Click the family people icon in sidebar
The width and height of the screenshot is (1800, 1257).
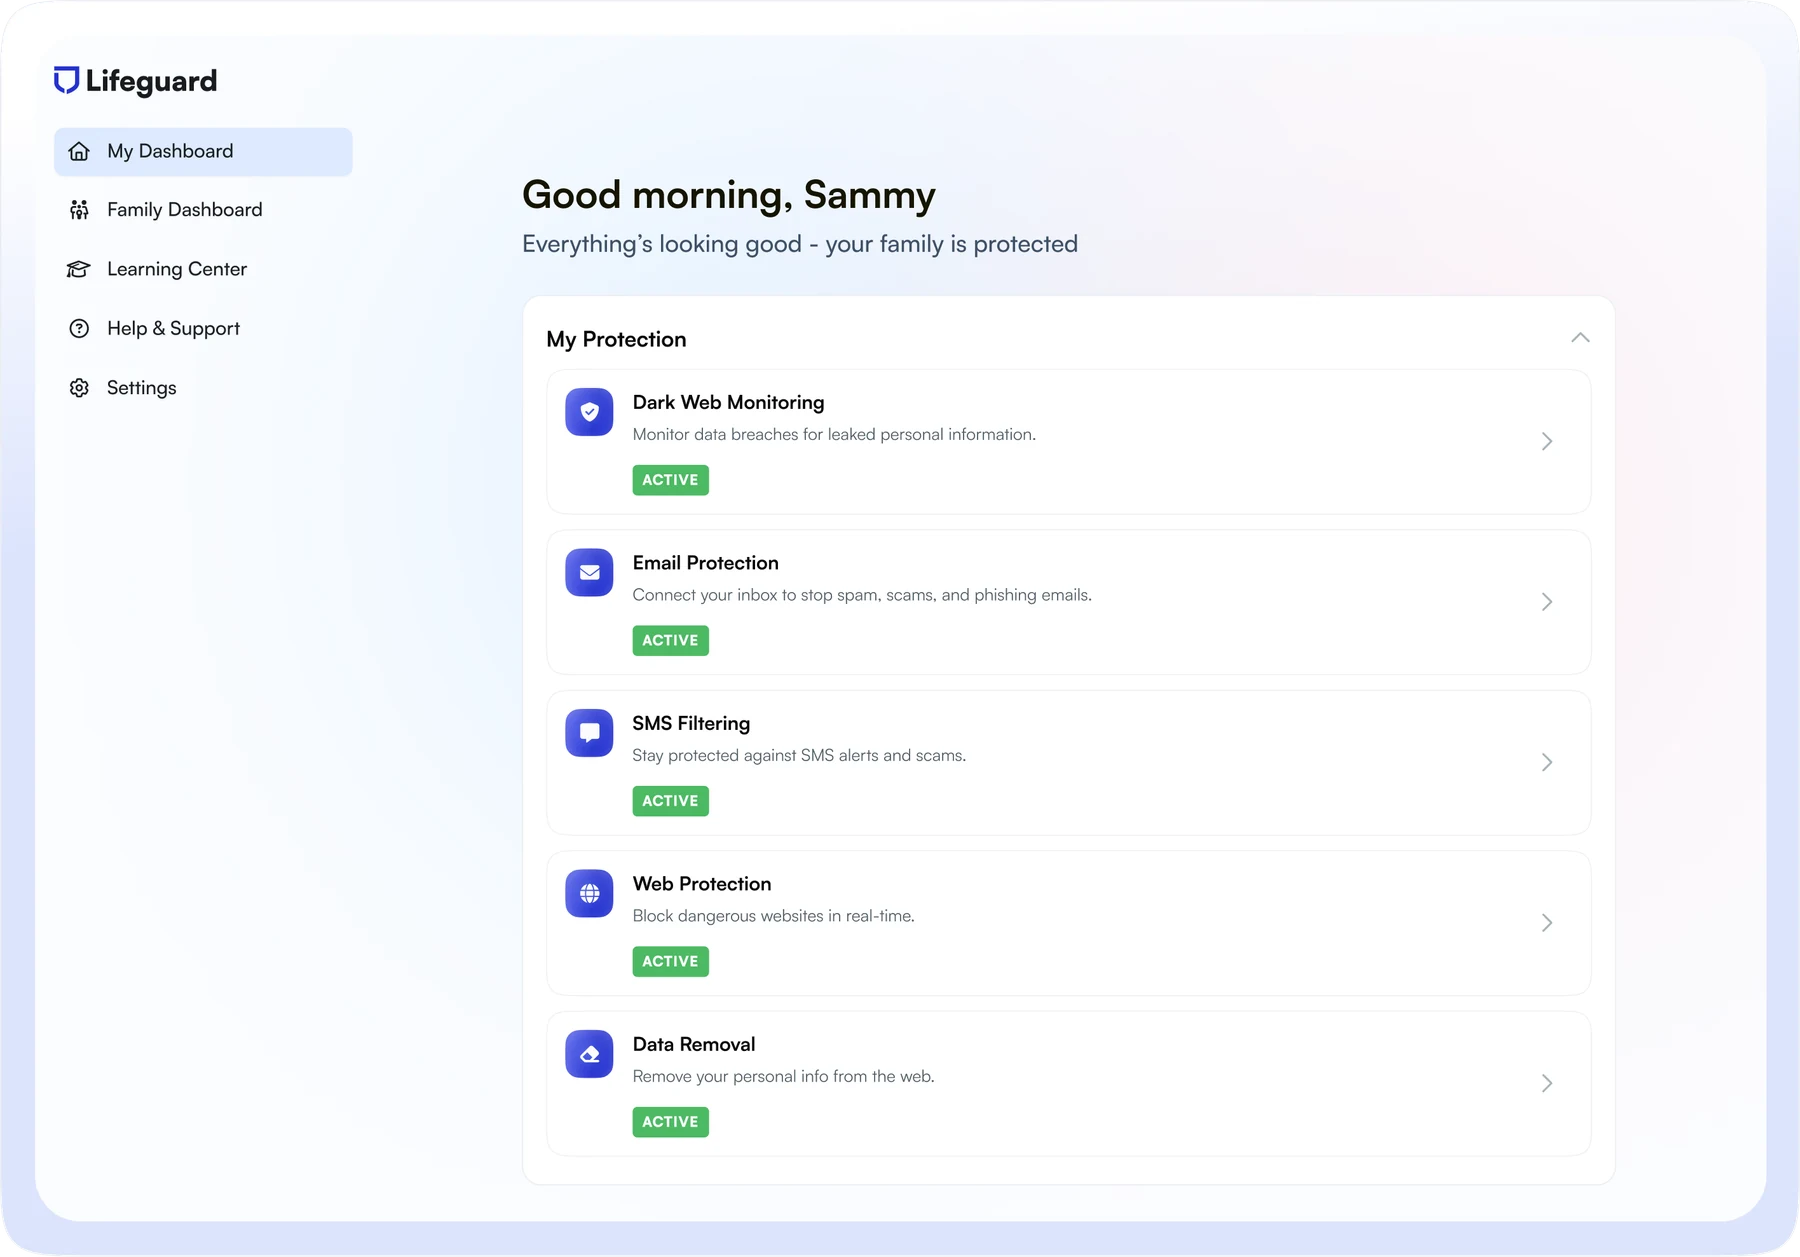coord(79,210)
